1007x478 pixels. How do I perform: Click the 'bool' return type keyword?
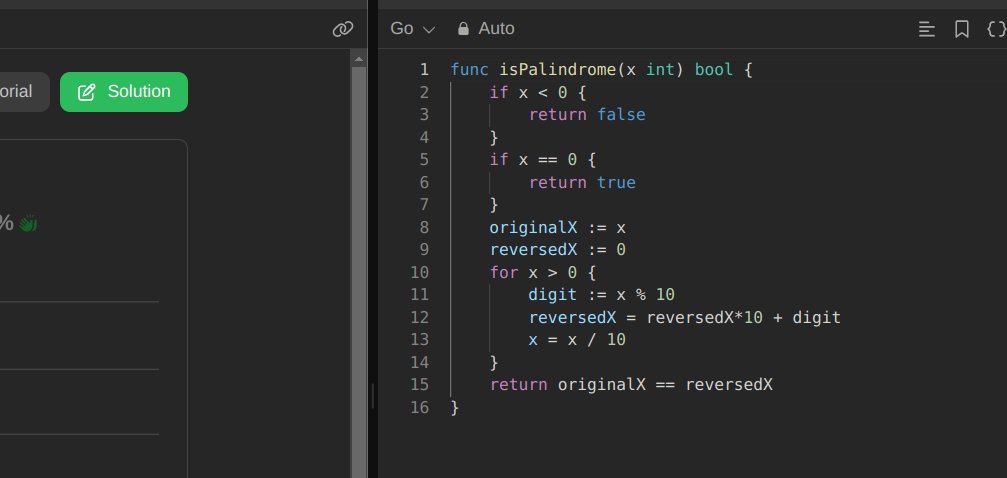coord(714,69)
